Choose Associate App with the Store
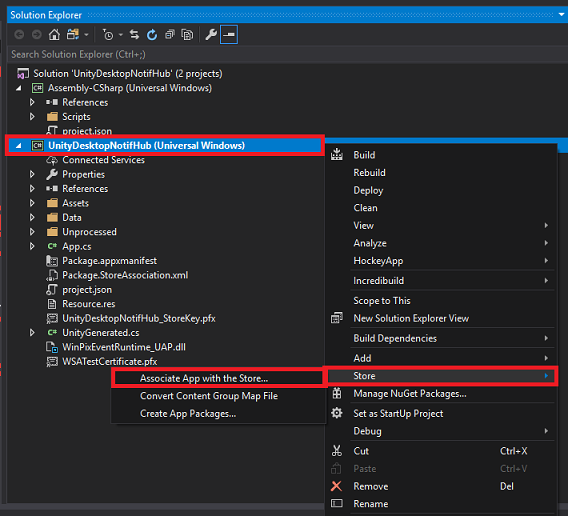Screen dimensions: 568x516 [204, 378]
